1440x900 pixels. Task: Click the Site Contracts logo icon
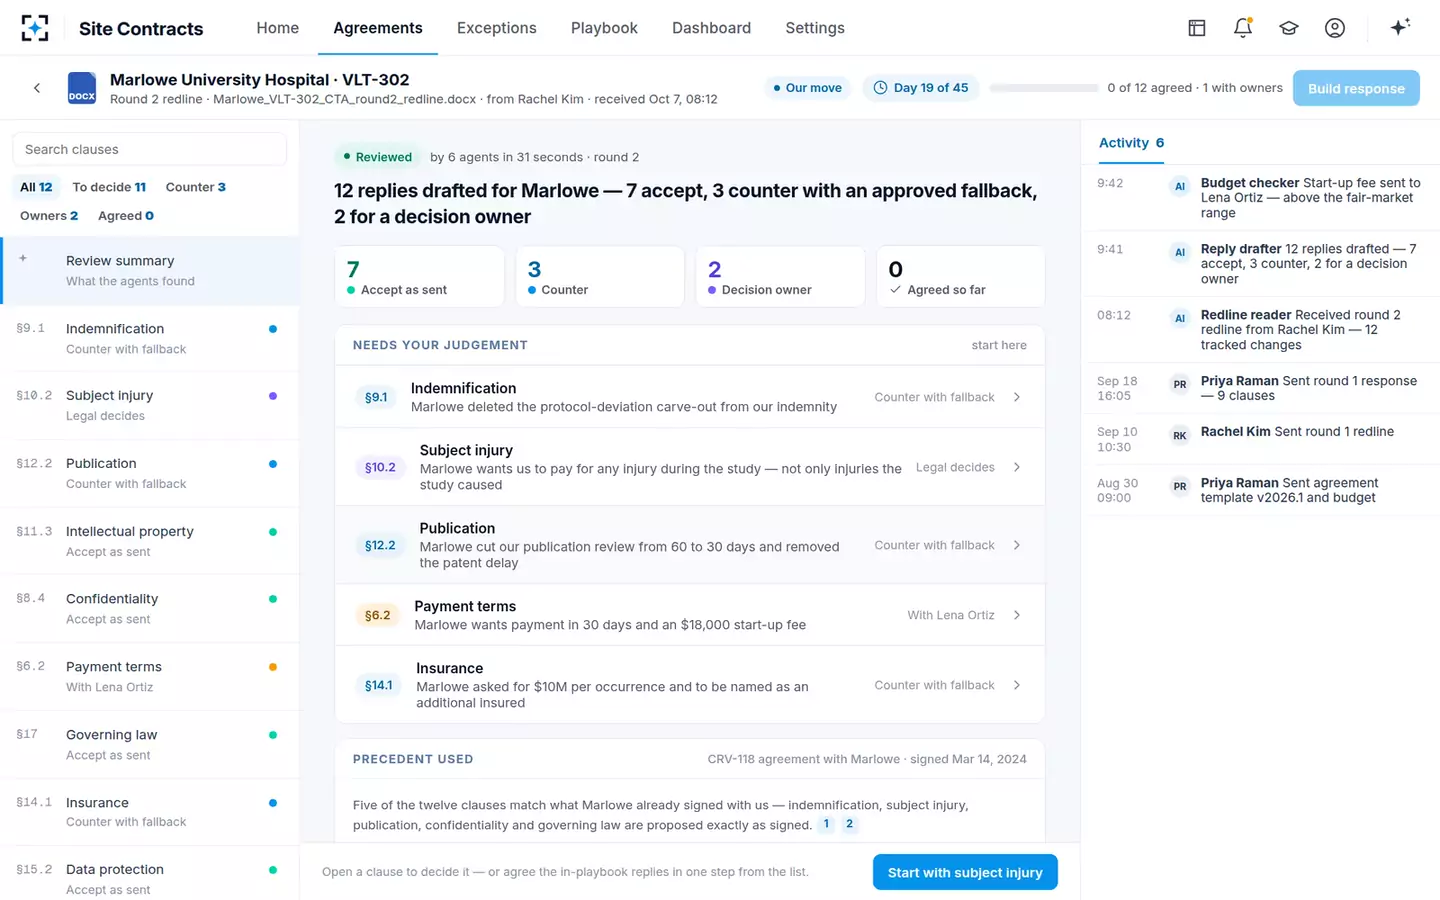[x=35, y=28]
